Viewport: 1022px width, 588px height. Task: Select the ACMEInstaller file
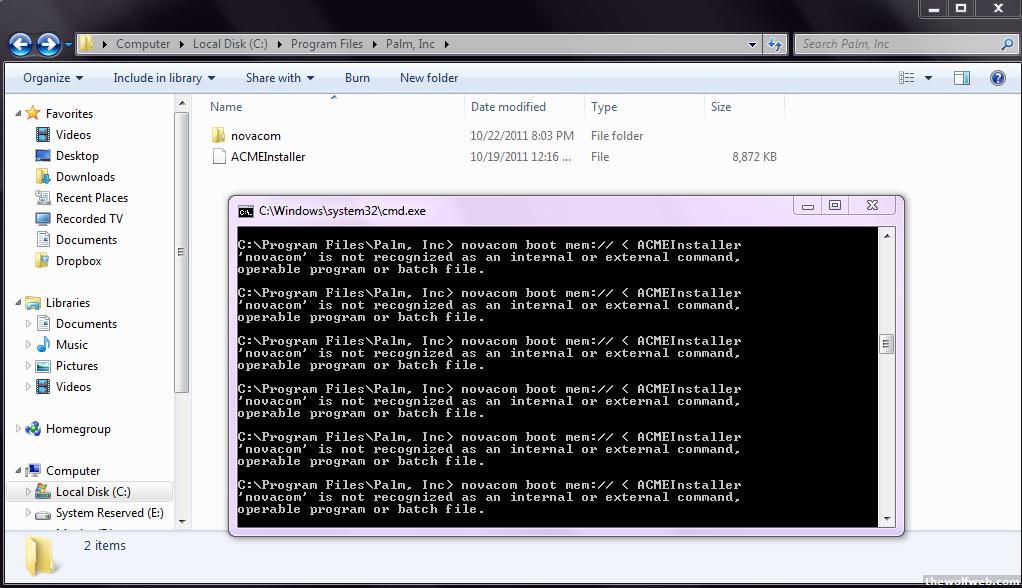267,157
